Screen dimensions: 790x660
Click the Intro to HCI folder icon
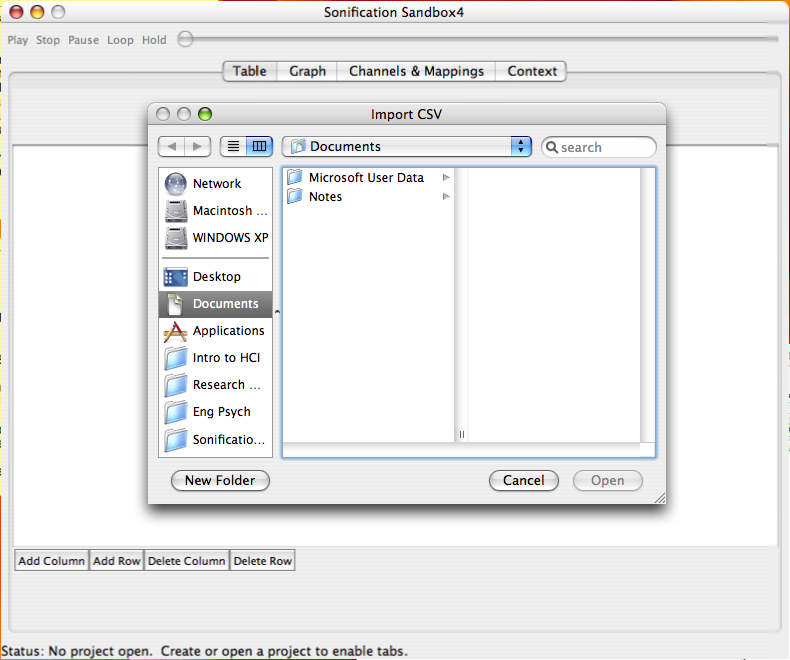pyautogui.click(x=175, y=358)
